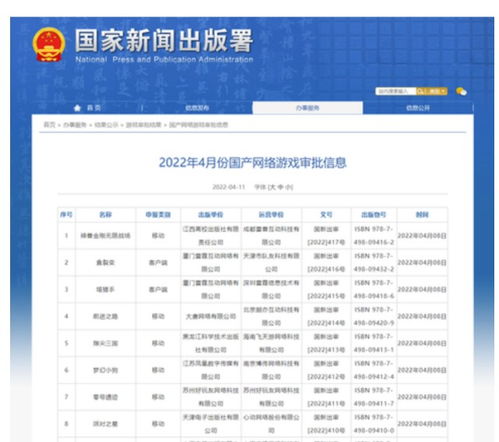Click the game name in row 6
The height and width of the screenshot is (442, 499).
(105, 370)
